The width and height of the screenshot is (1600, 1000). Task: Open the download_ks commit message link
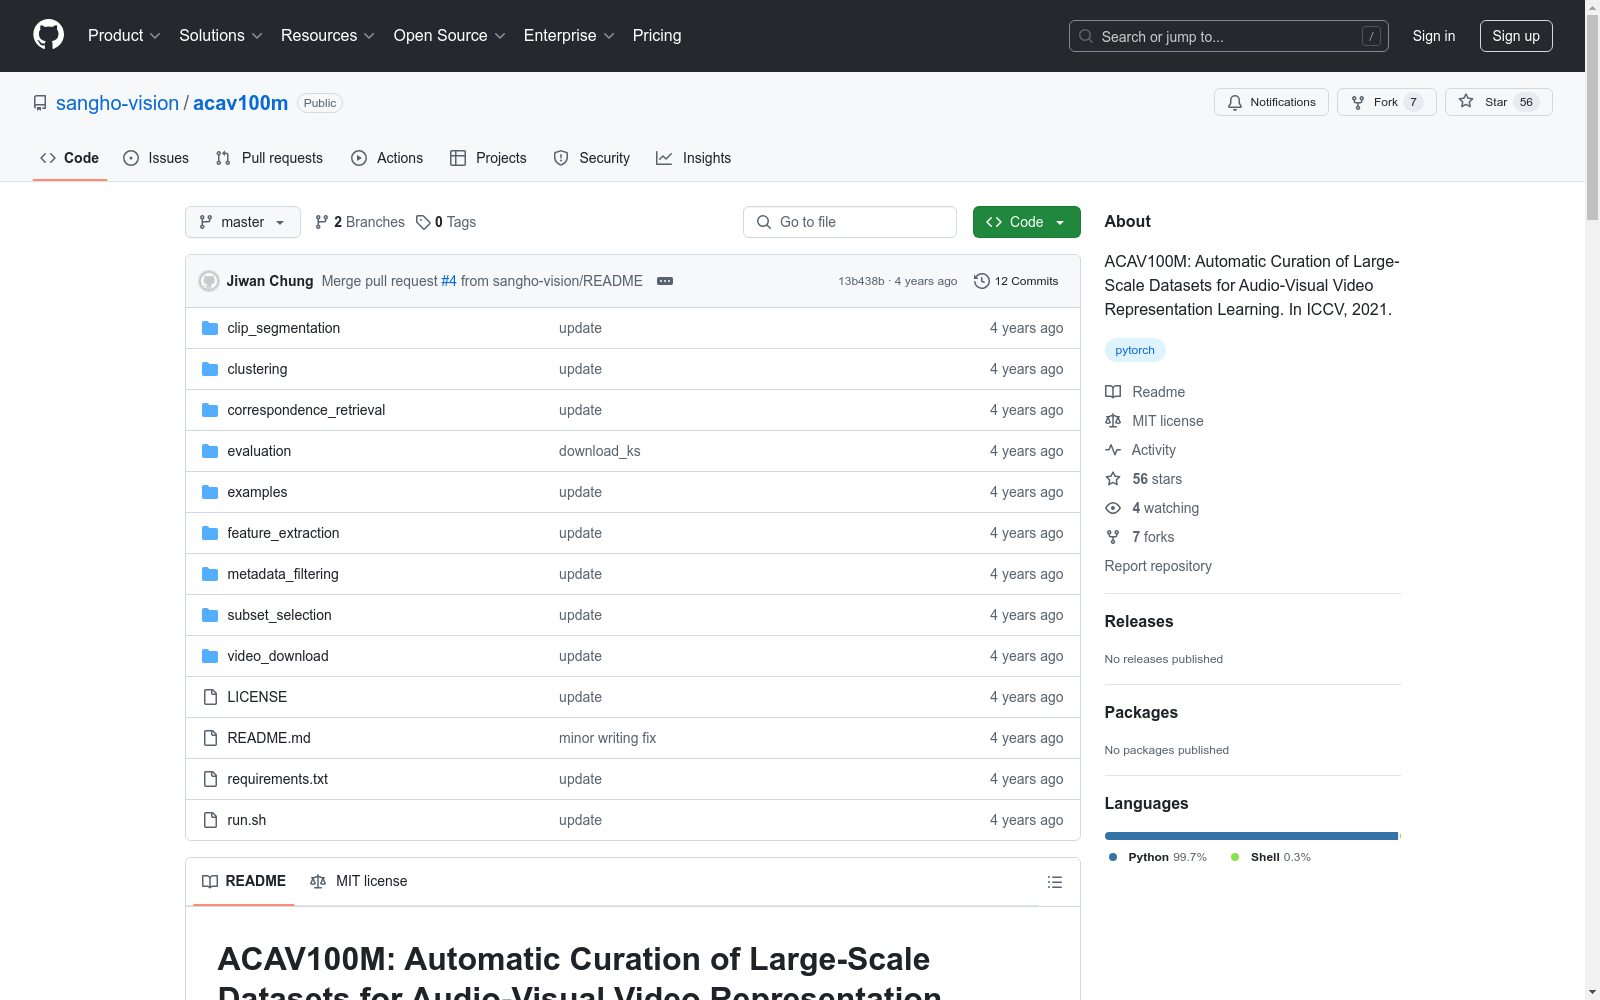[600, 451]
